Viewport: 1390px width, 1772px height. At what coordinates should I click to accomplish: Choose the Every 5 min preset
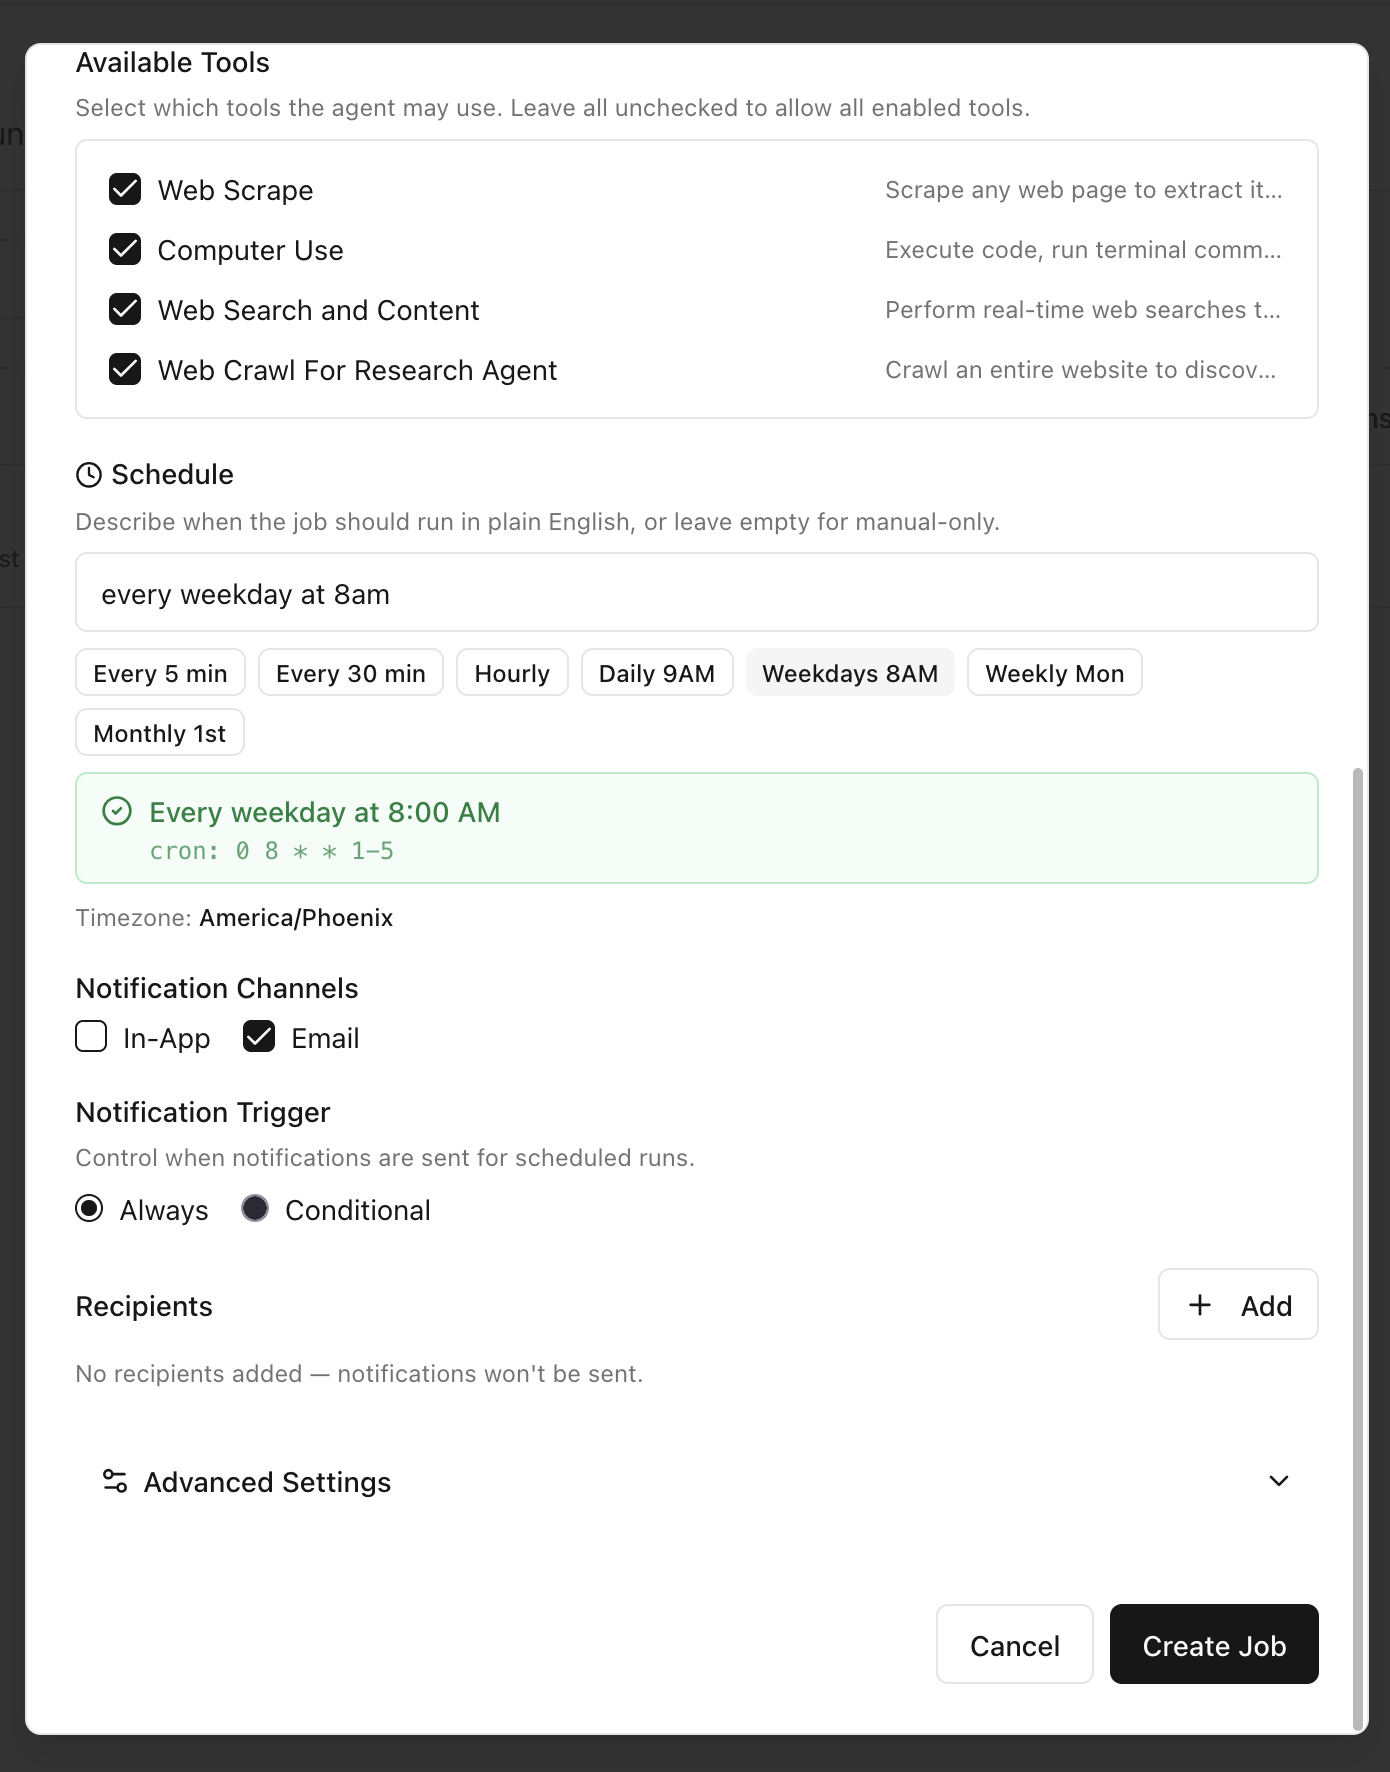pos(160,673)
